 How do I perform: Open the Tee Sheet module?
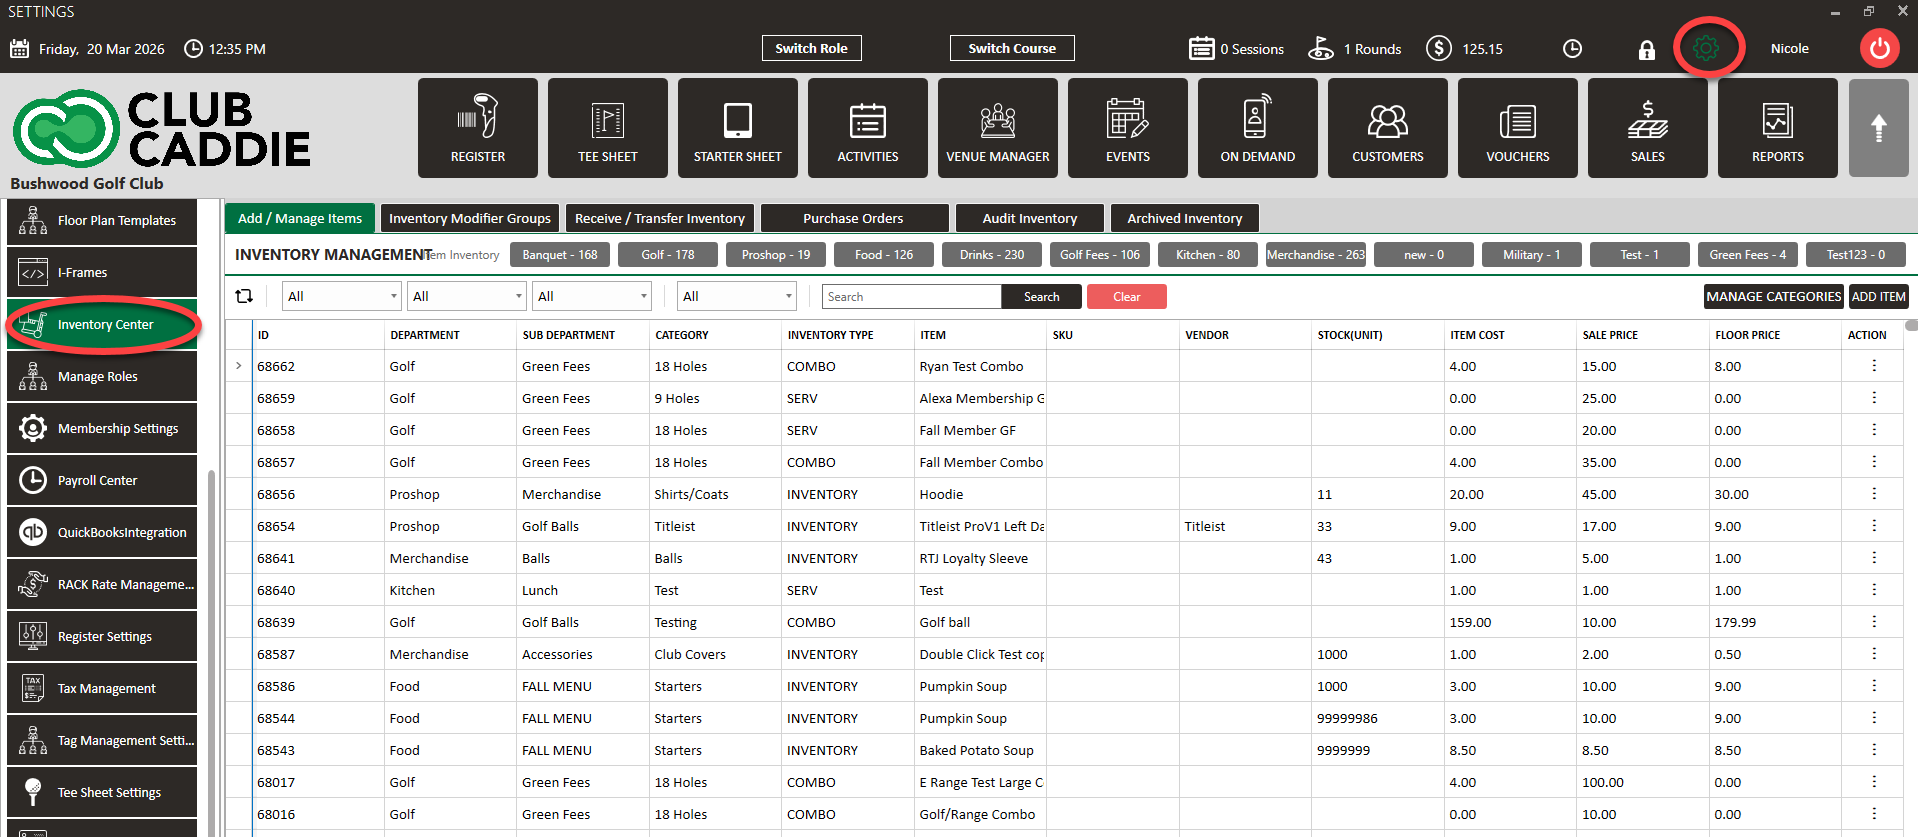point(607,128)
